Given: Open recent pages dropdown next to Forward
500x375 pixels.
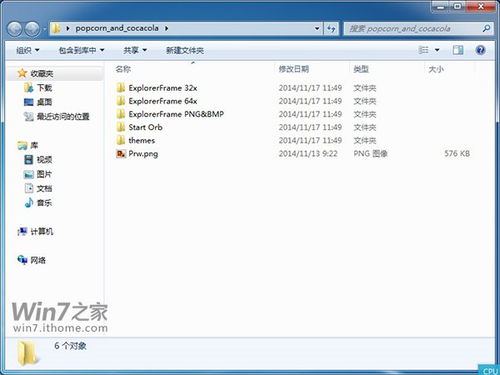Looking at the screenshot, I should (x=44, y=29).
